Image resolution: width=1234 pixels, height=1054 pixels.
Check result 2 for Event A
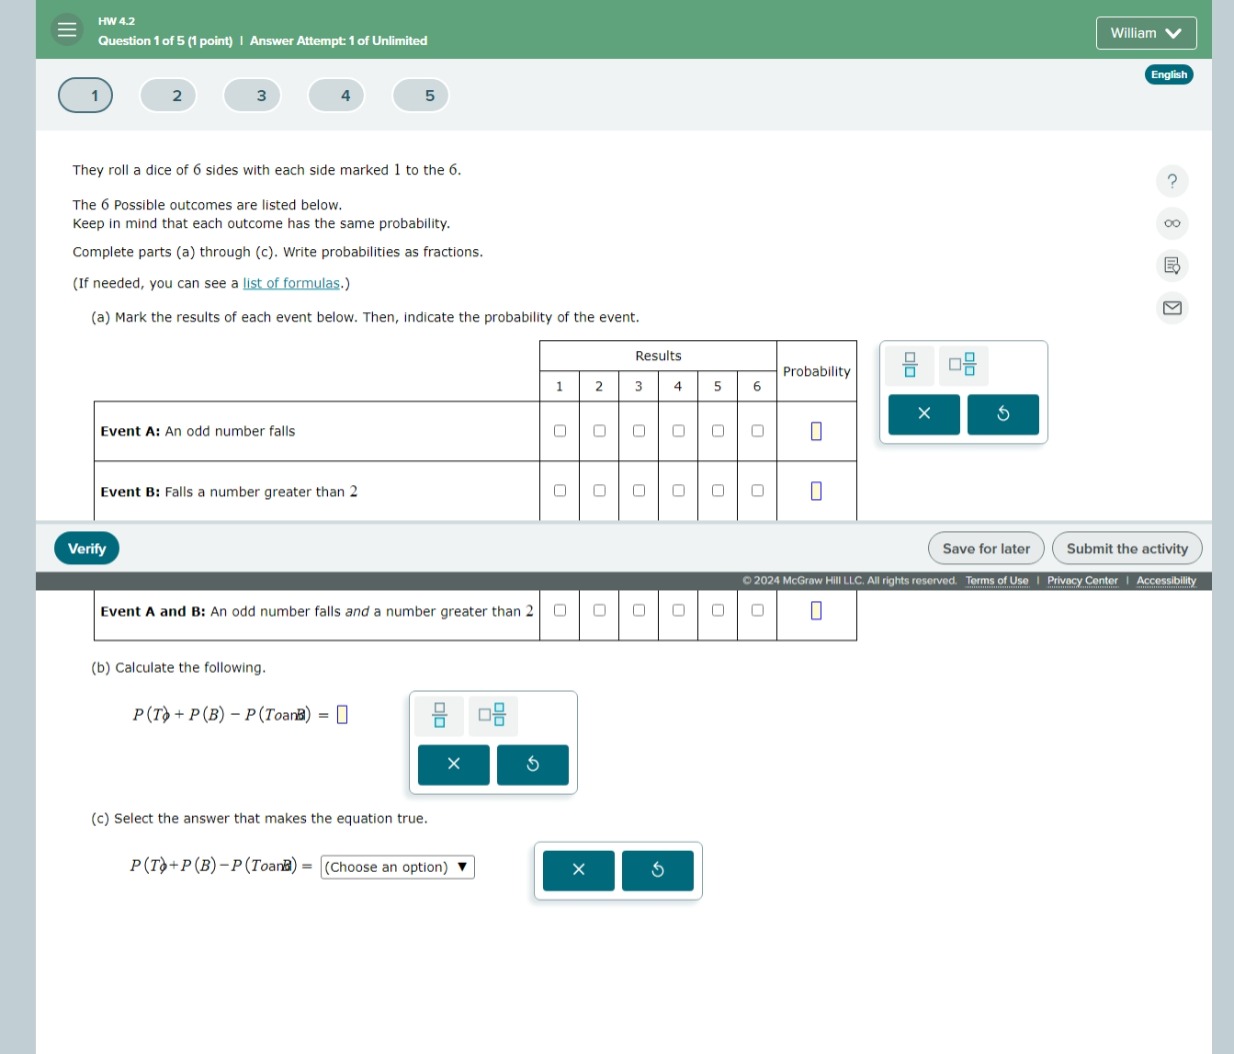tap(600, 431)
